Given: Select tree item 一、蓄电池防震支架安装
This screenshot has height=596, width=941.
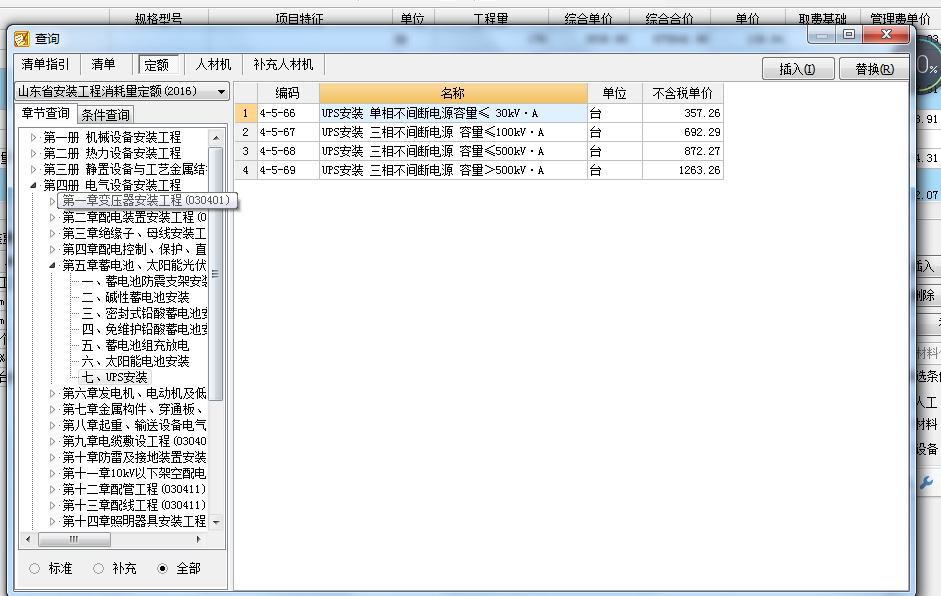Looking at the screenshot, I should 145,281.
